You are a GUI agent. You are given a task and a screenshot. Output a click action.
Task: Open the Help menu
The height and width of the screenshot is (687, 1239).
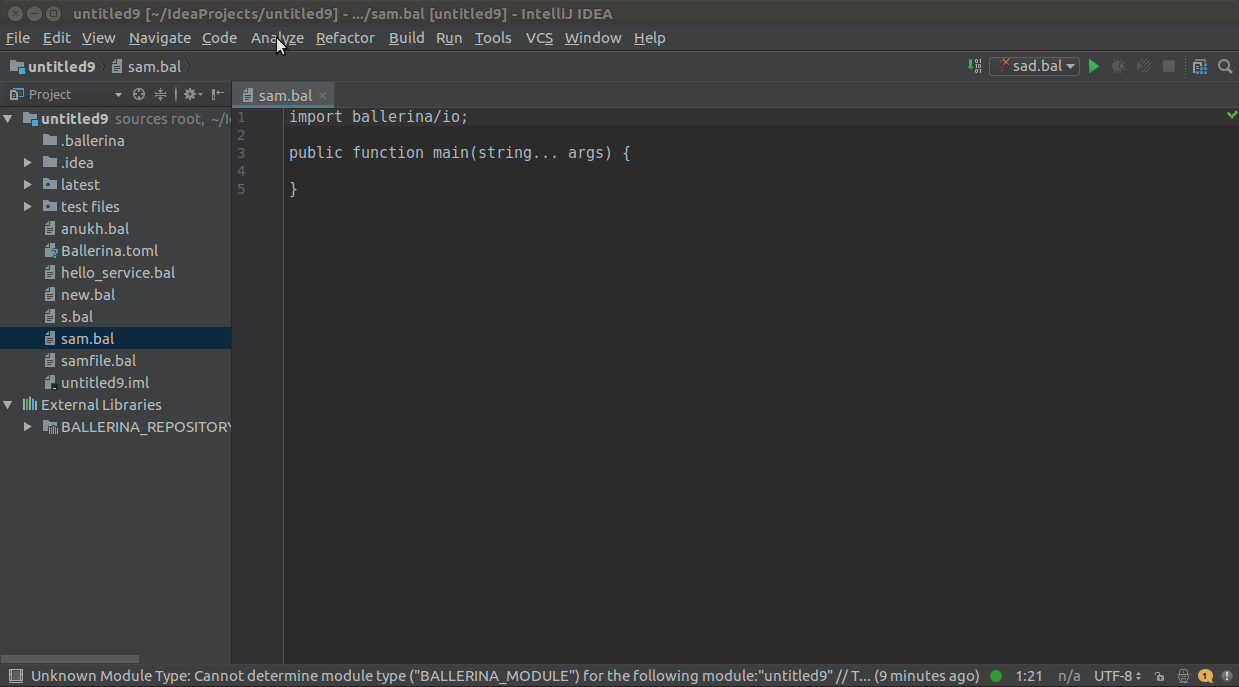[x=649, y=38]
